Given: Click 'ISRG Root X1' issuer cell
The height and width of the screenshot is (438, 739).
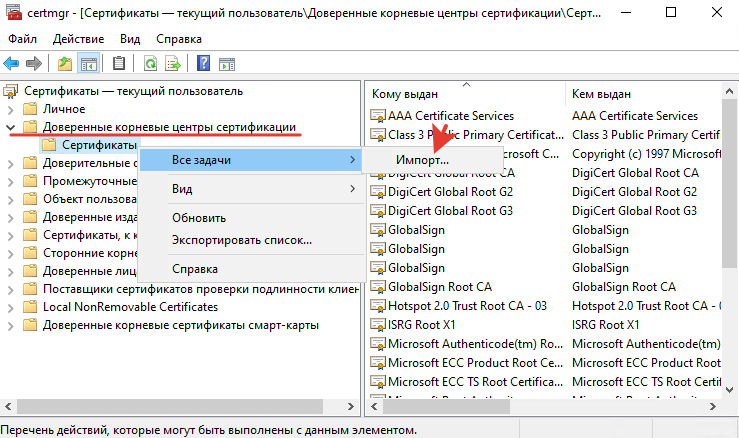Looking at the screenshot, I should (606, 325).
